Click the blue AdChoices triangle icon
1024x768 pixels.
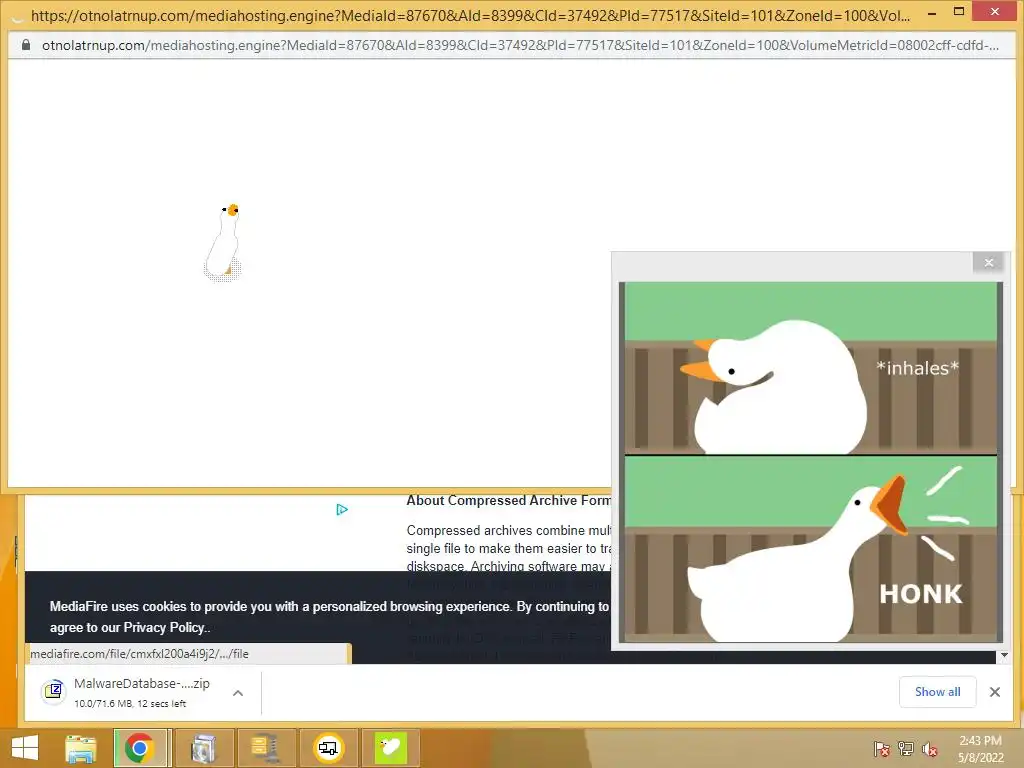pos(342,509)
